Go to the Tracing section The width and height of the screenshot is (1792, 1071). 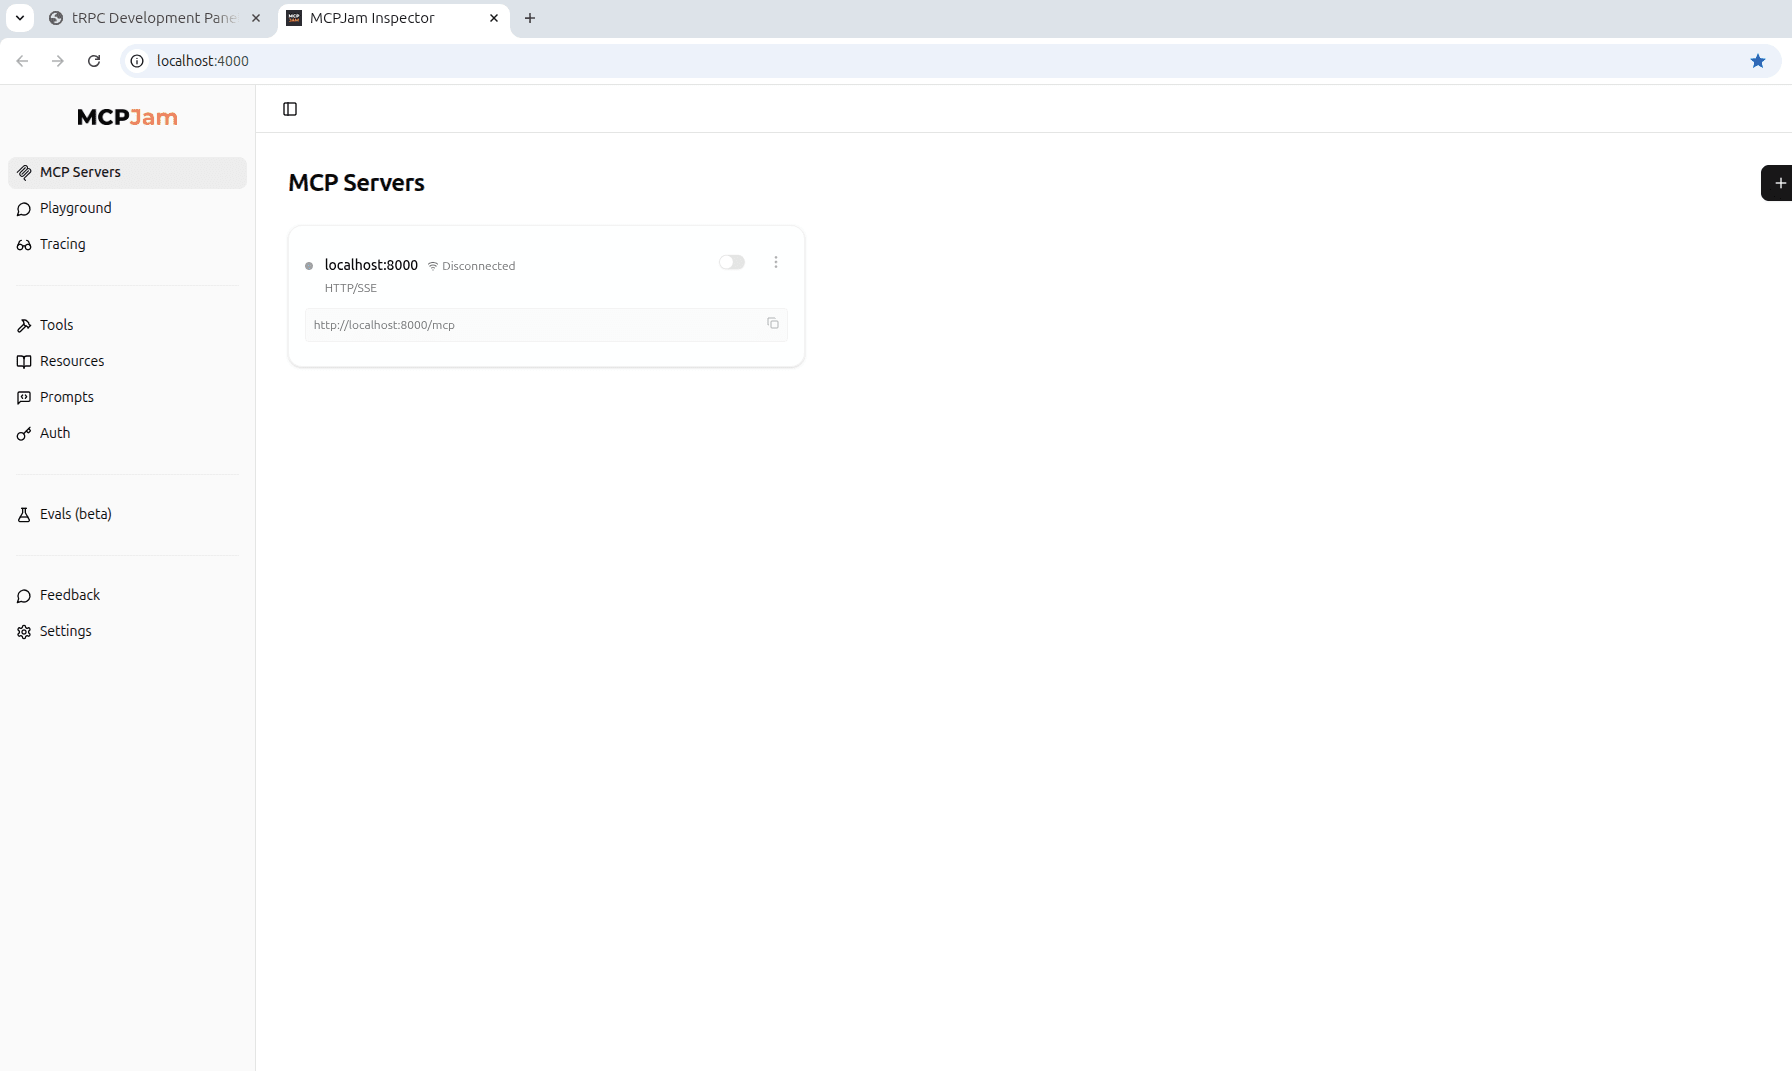pyautogui.click(x=127, y=244)
